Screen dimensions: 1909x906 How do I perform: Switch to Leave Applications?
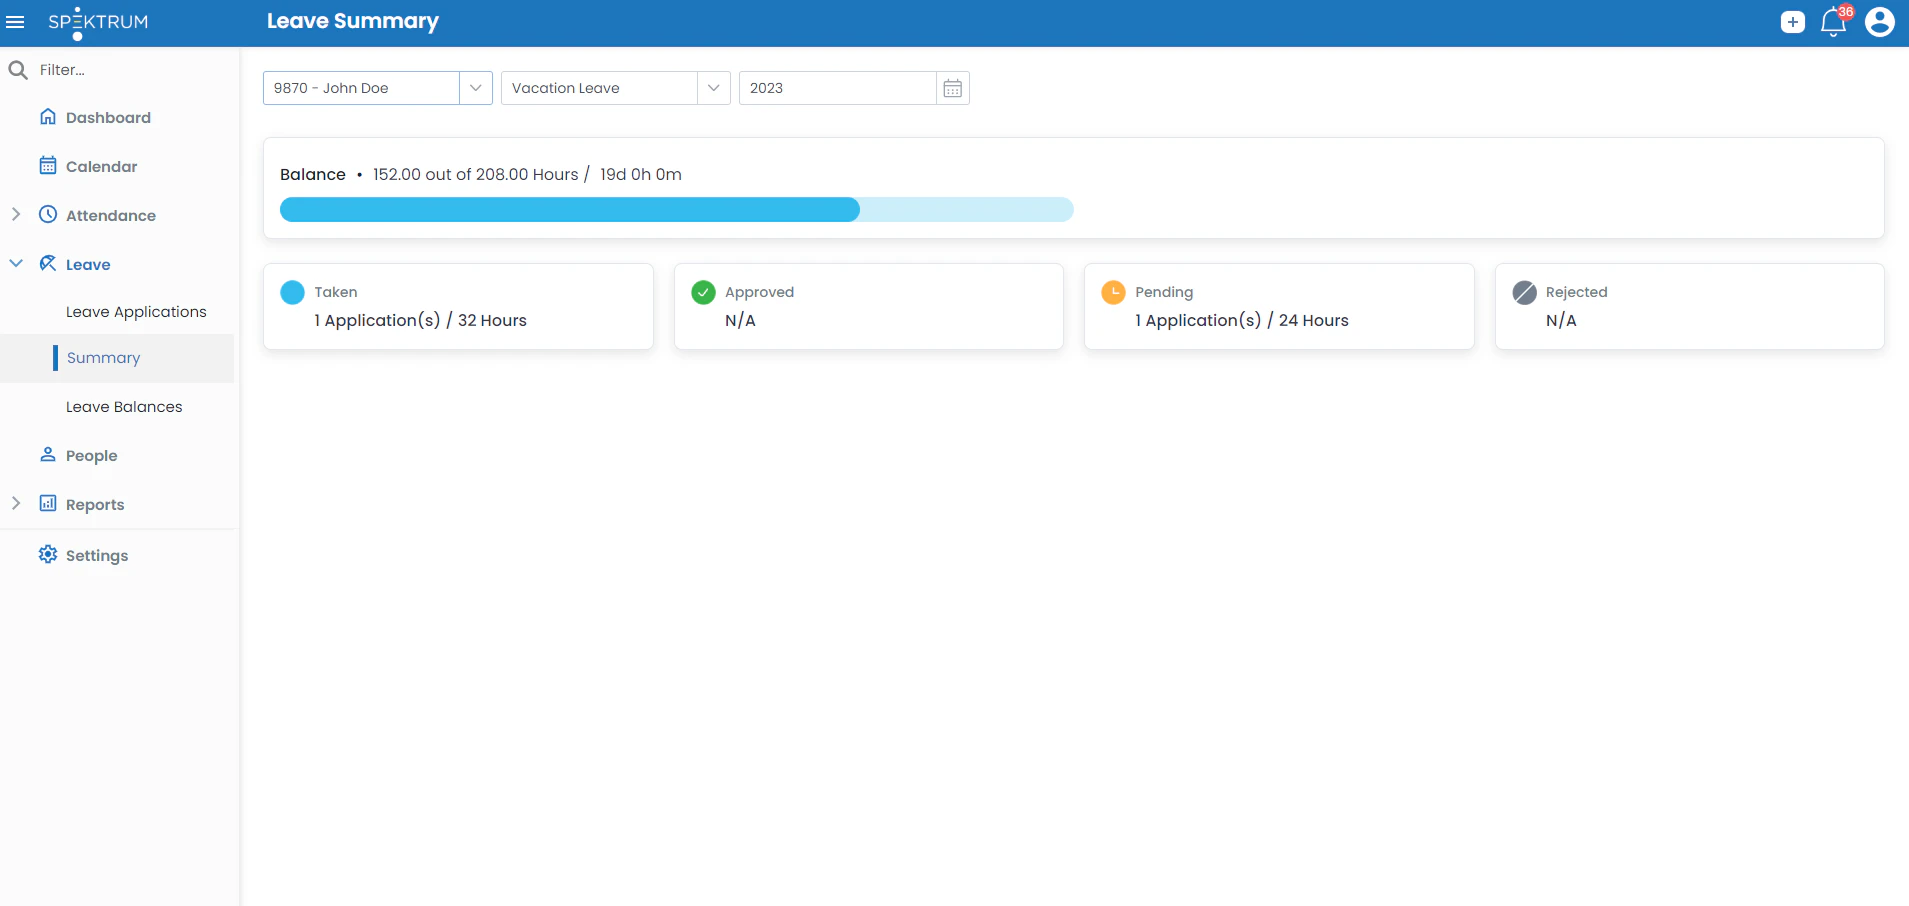(136, 311)
